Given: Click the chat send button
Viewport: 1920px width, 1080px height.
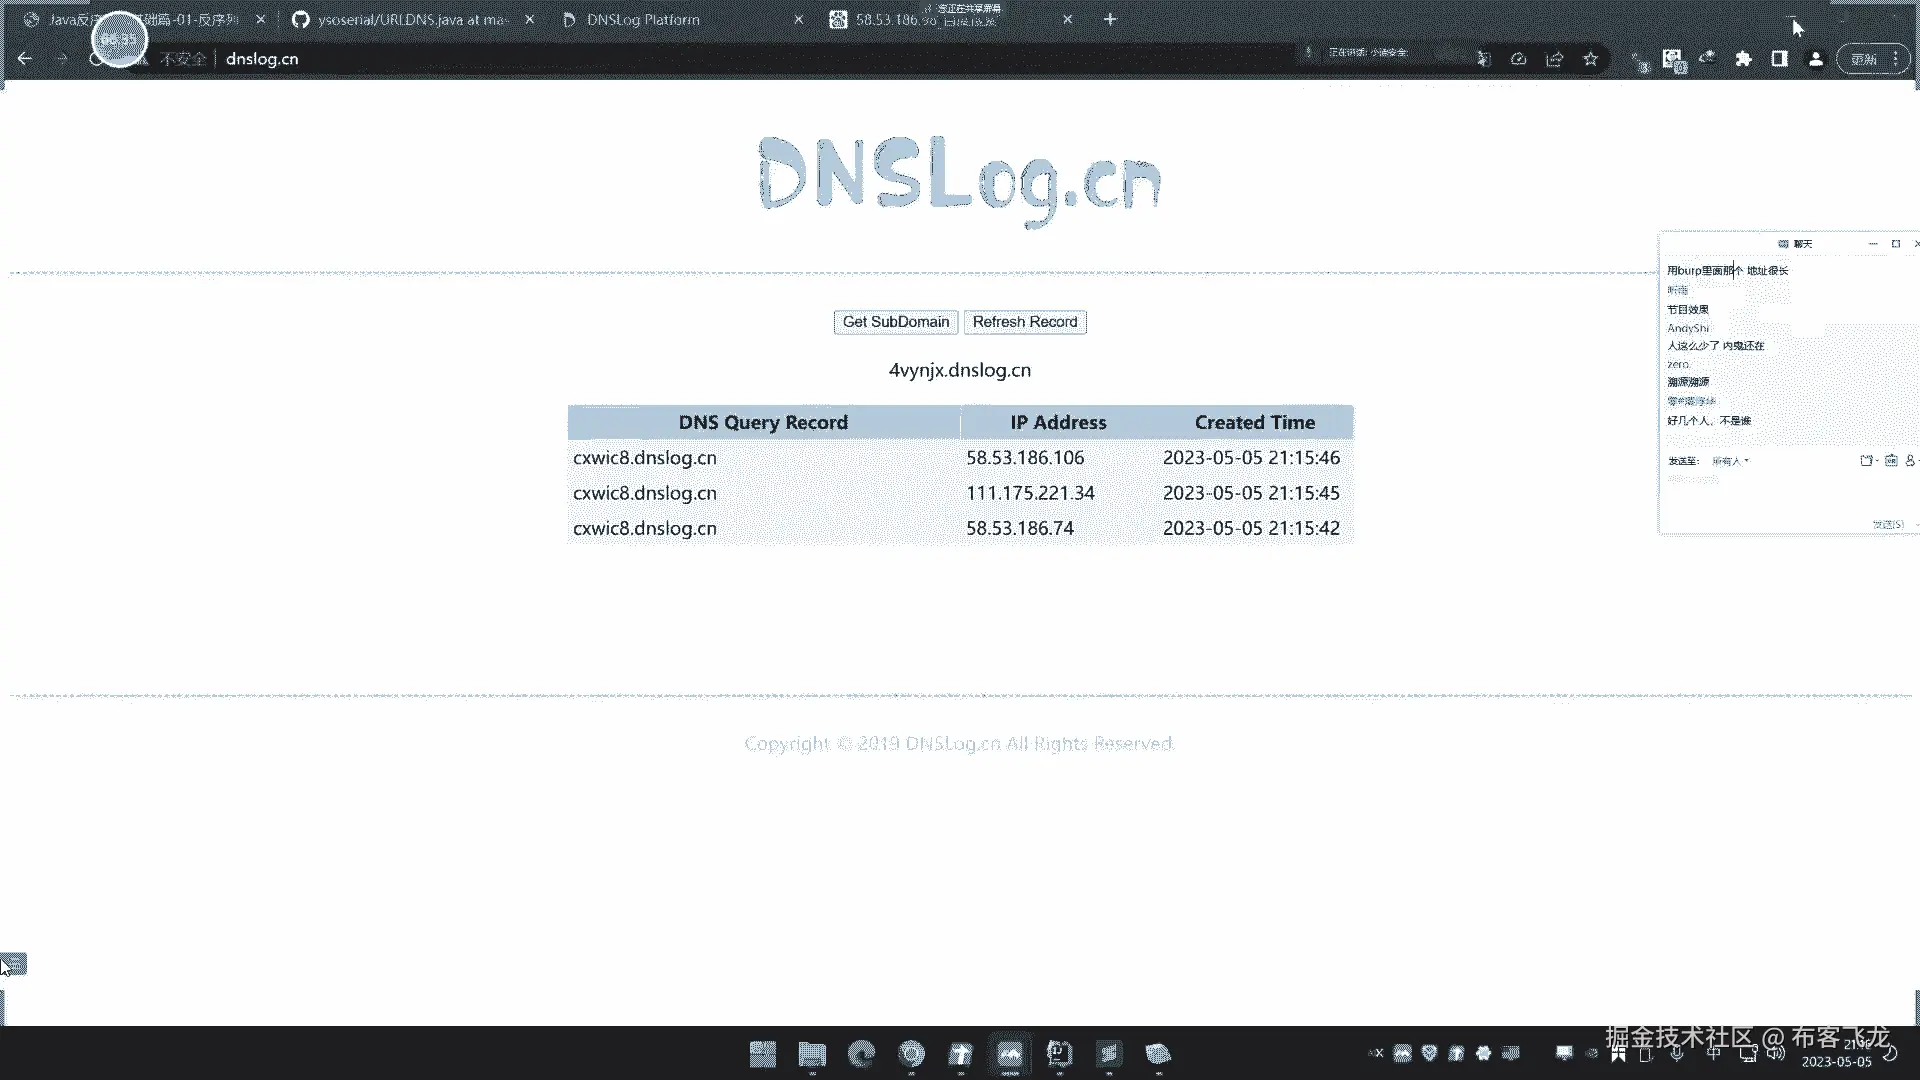Looking at the screenshot, I should click(1887, 524).
